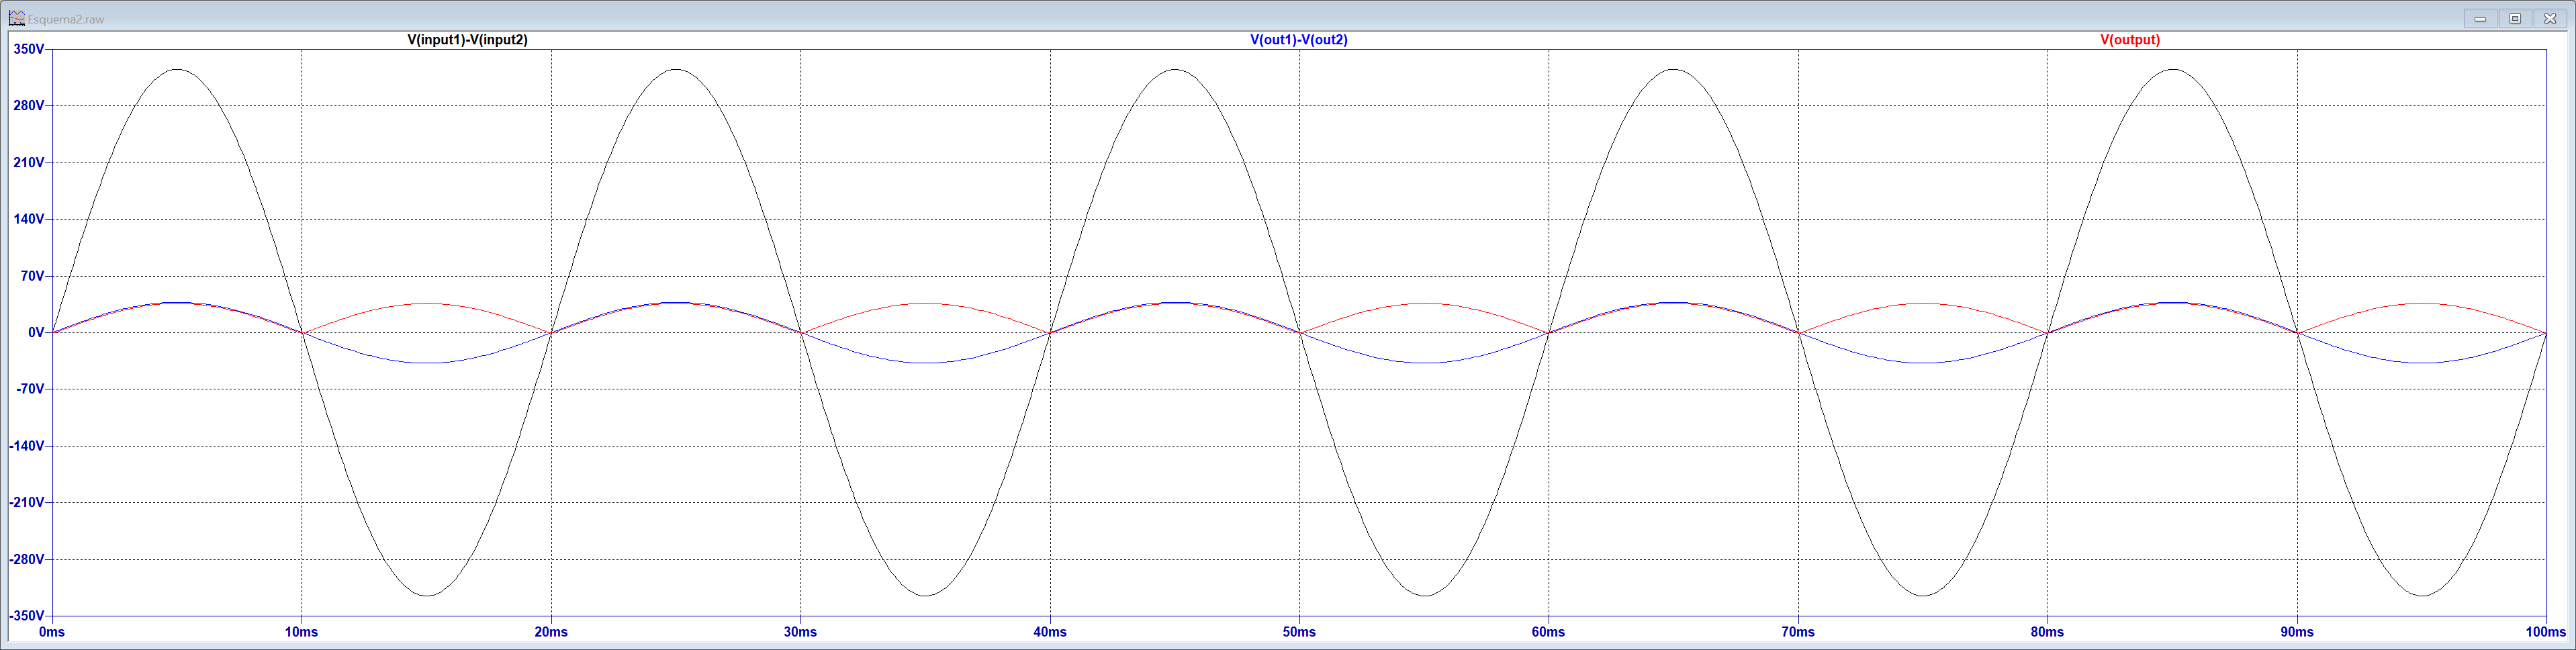Click the 140V vertical axis tick label
Image resolution: width=2576 pixels, height=650 pixels.
(x=28, y=219)
